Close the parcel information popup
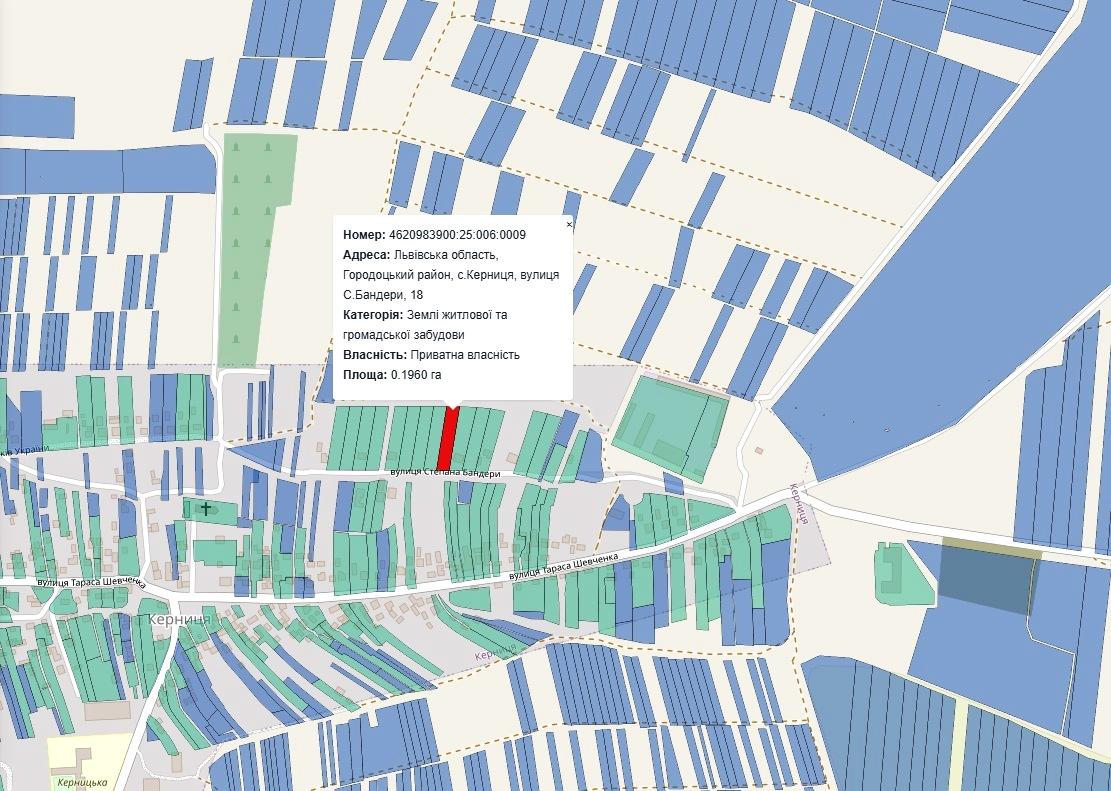This screenshot has width=1111, height=791. (569, 225)
